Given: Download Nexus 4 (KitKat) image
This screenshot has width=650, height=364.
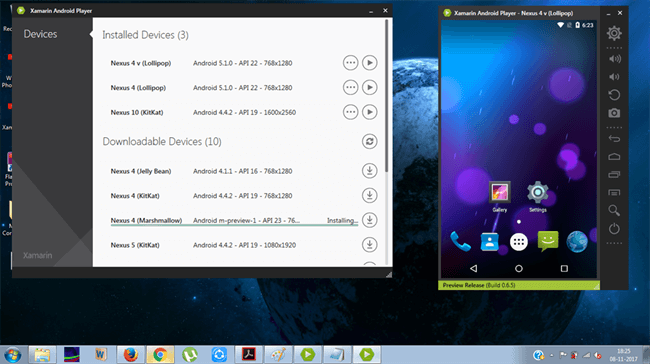Looking at the screenshot, I should 369,195.
